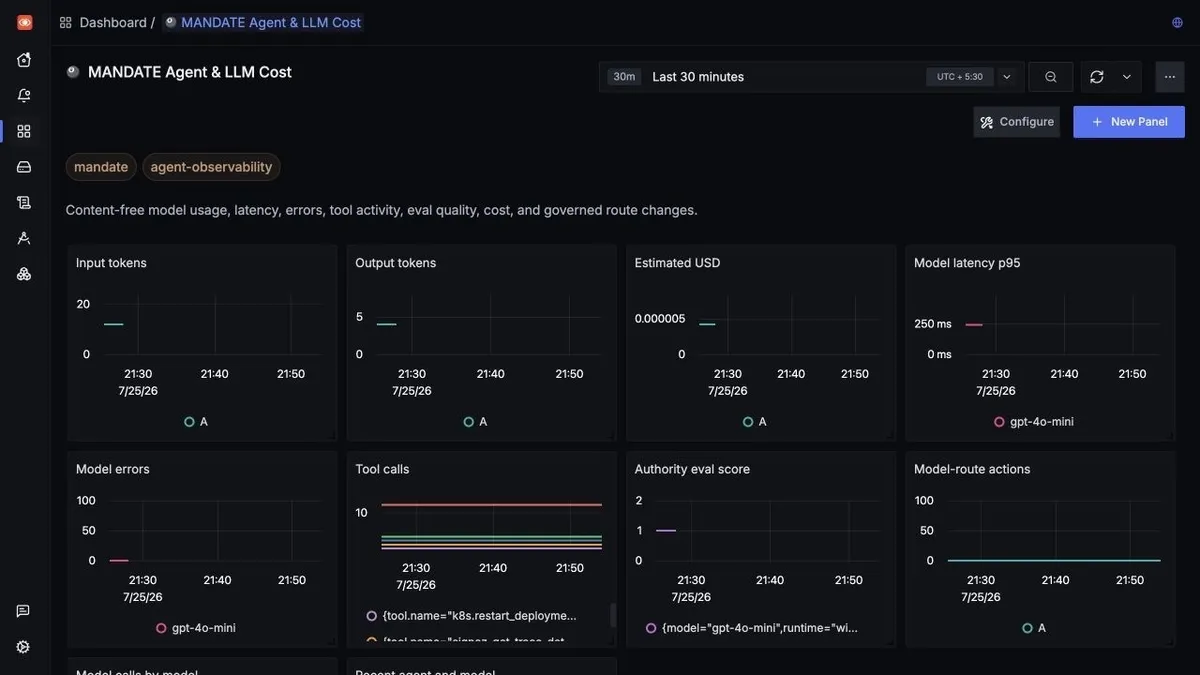Toggle series A in the Input tokens legend
This screenshot has height=675, width=1200.
[x=196, y=422]
